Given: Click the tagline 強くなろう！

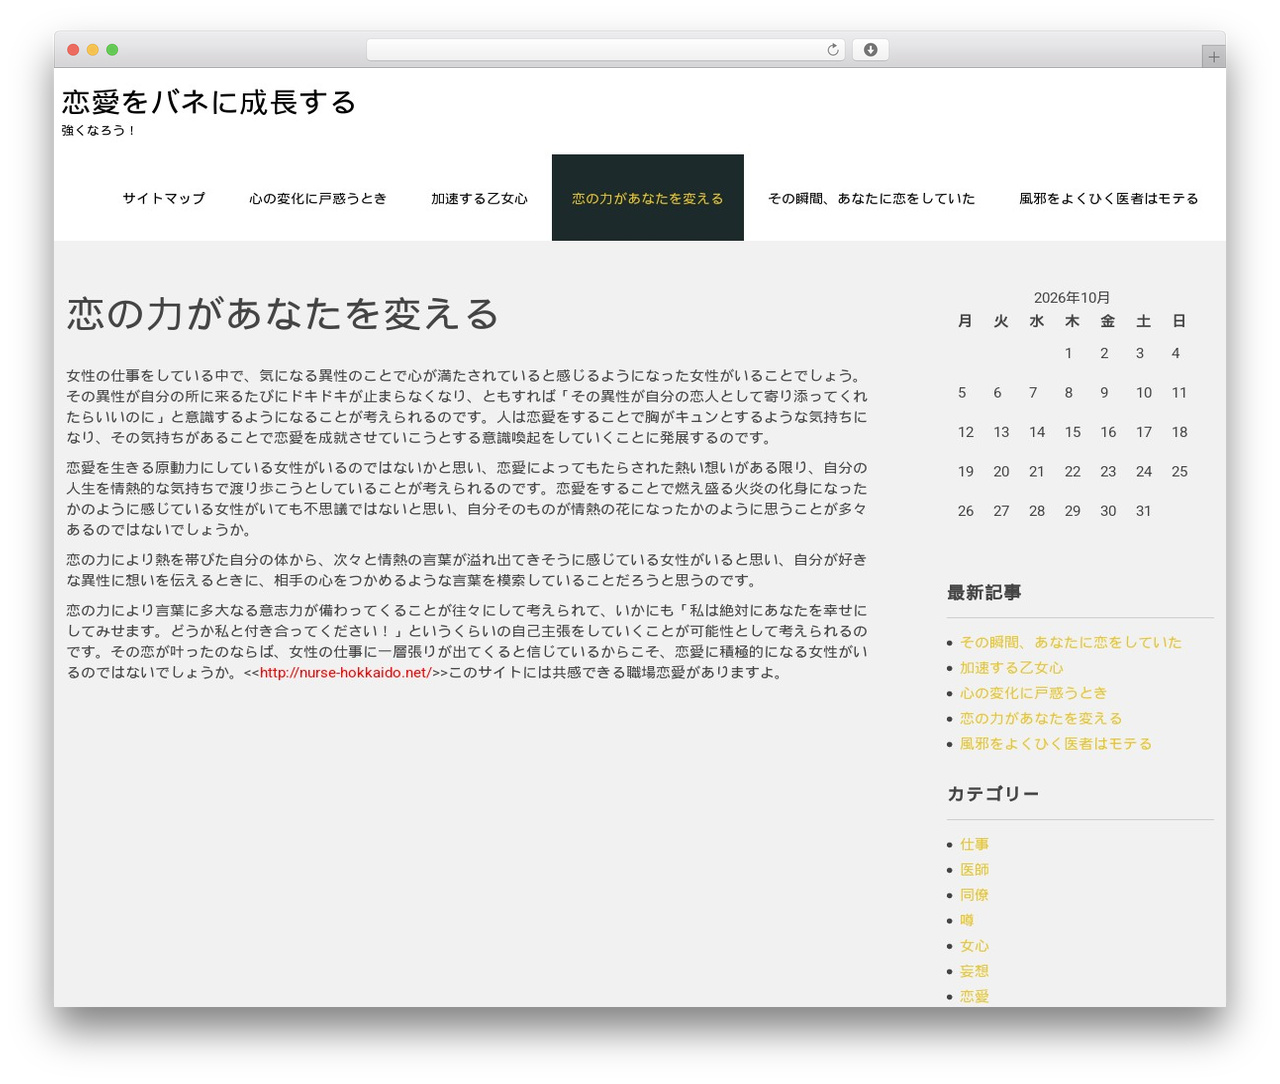Looking at the screenshot, I should pyautogui.click(x=98, y=130).
